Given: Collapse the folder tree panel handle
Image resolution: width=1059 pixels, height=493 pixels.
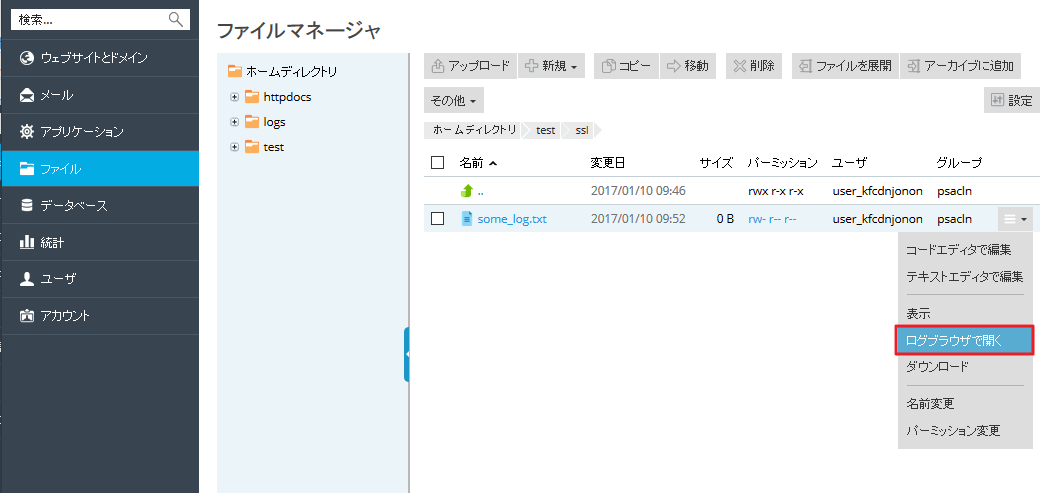Looking at the screenshot, I should coord(407,354).
